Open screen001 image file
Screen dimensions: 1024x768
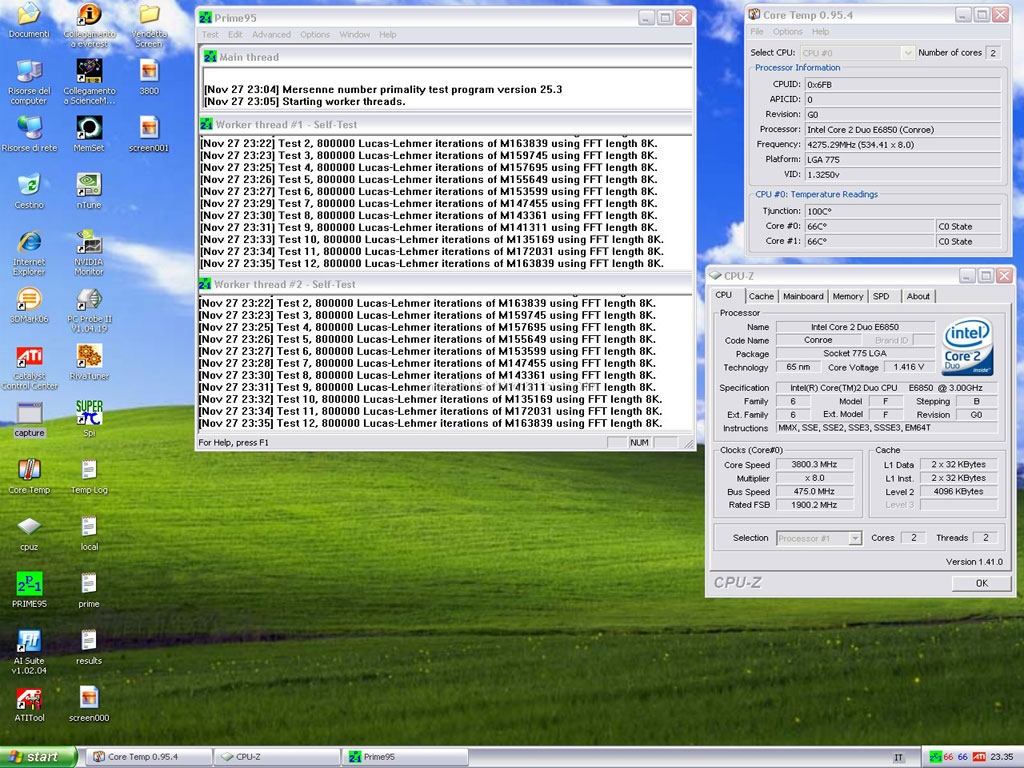[x=149, y=134]
